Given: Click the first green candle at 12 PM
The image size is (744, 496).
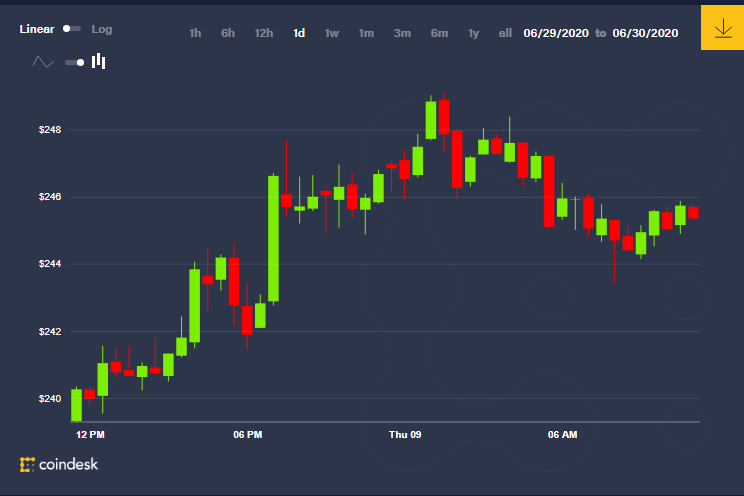Looking at the screenshot, I should 76,405.
